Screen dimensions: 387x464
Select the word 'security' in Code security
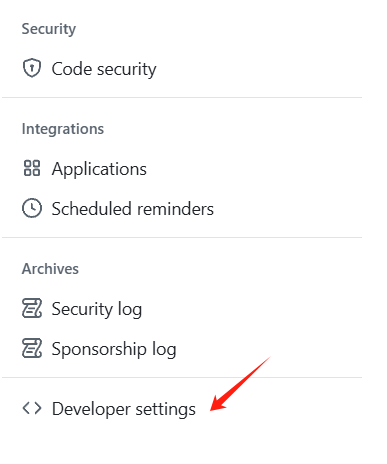126,70
